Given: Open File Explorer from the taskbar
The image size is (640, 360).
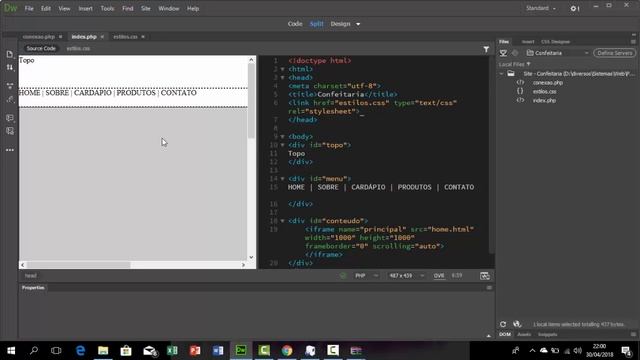Looking at the screenshot, I should click(103, 351).
